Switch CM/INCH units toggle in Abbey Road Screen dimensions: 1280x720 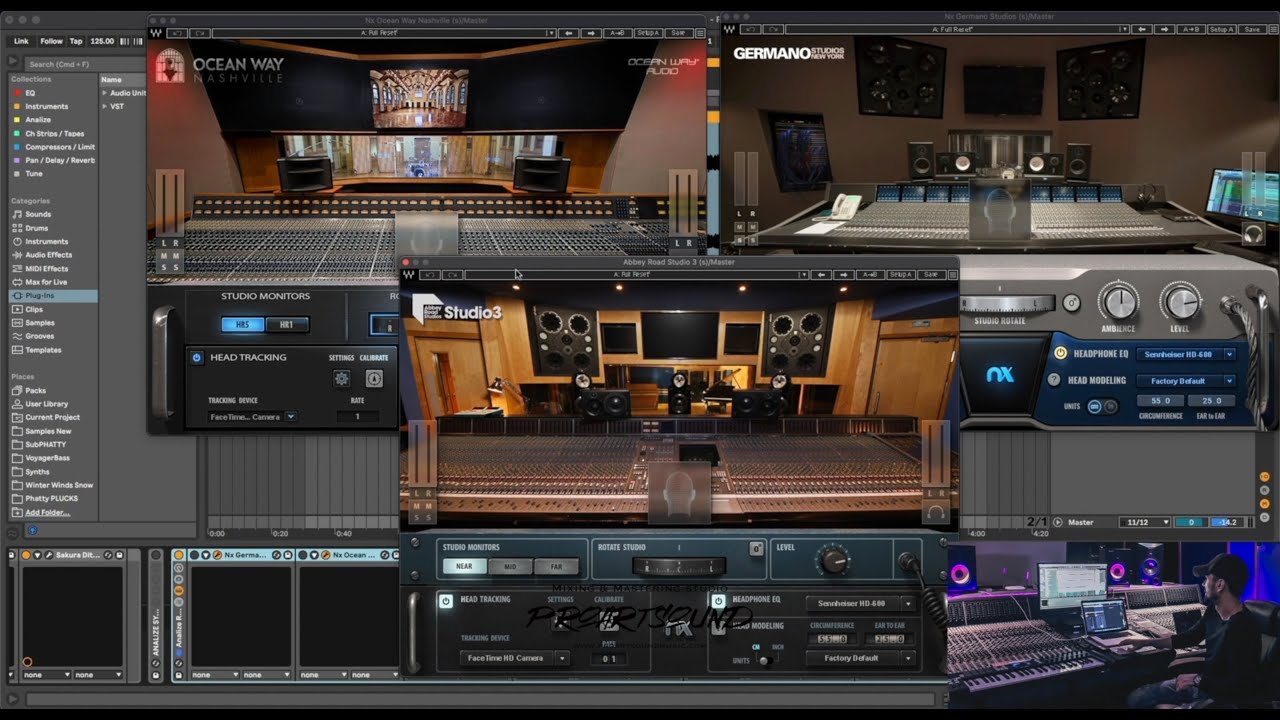(765, 660)
